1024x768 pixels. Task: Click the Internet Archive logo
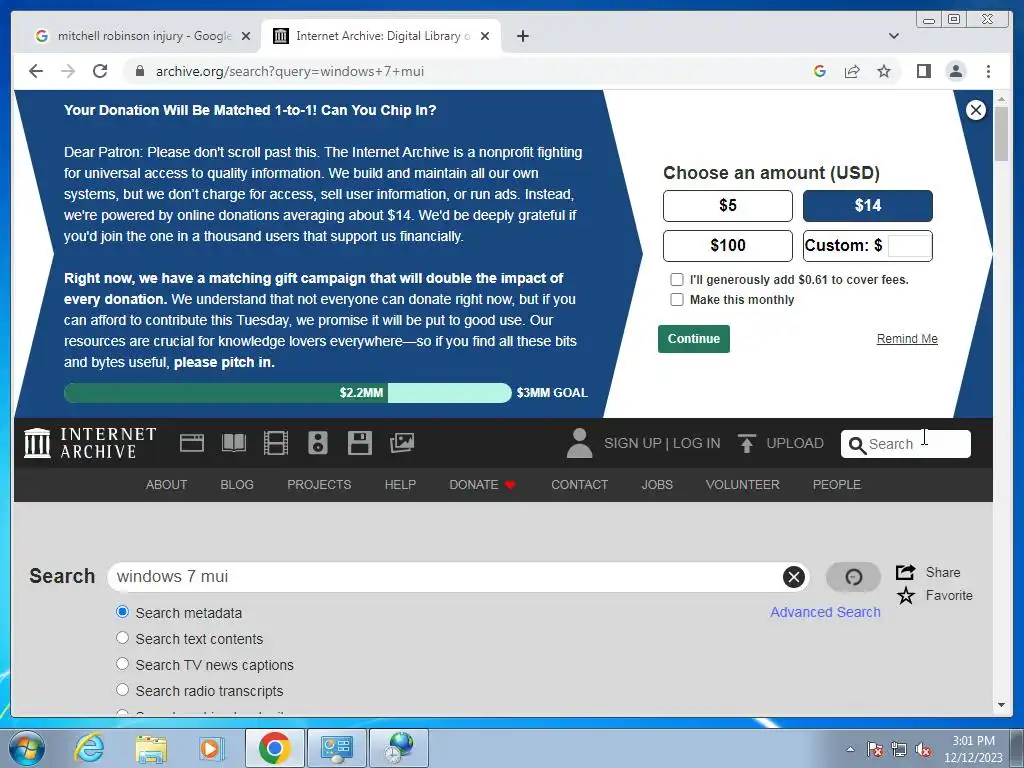click(x=90, y=443)
